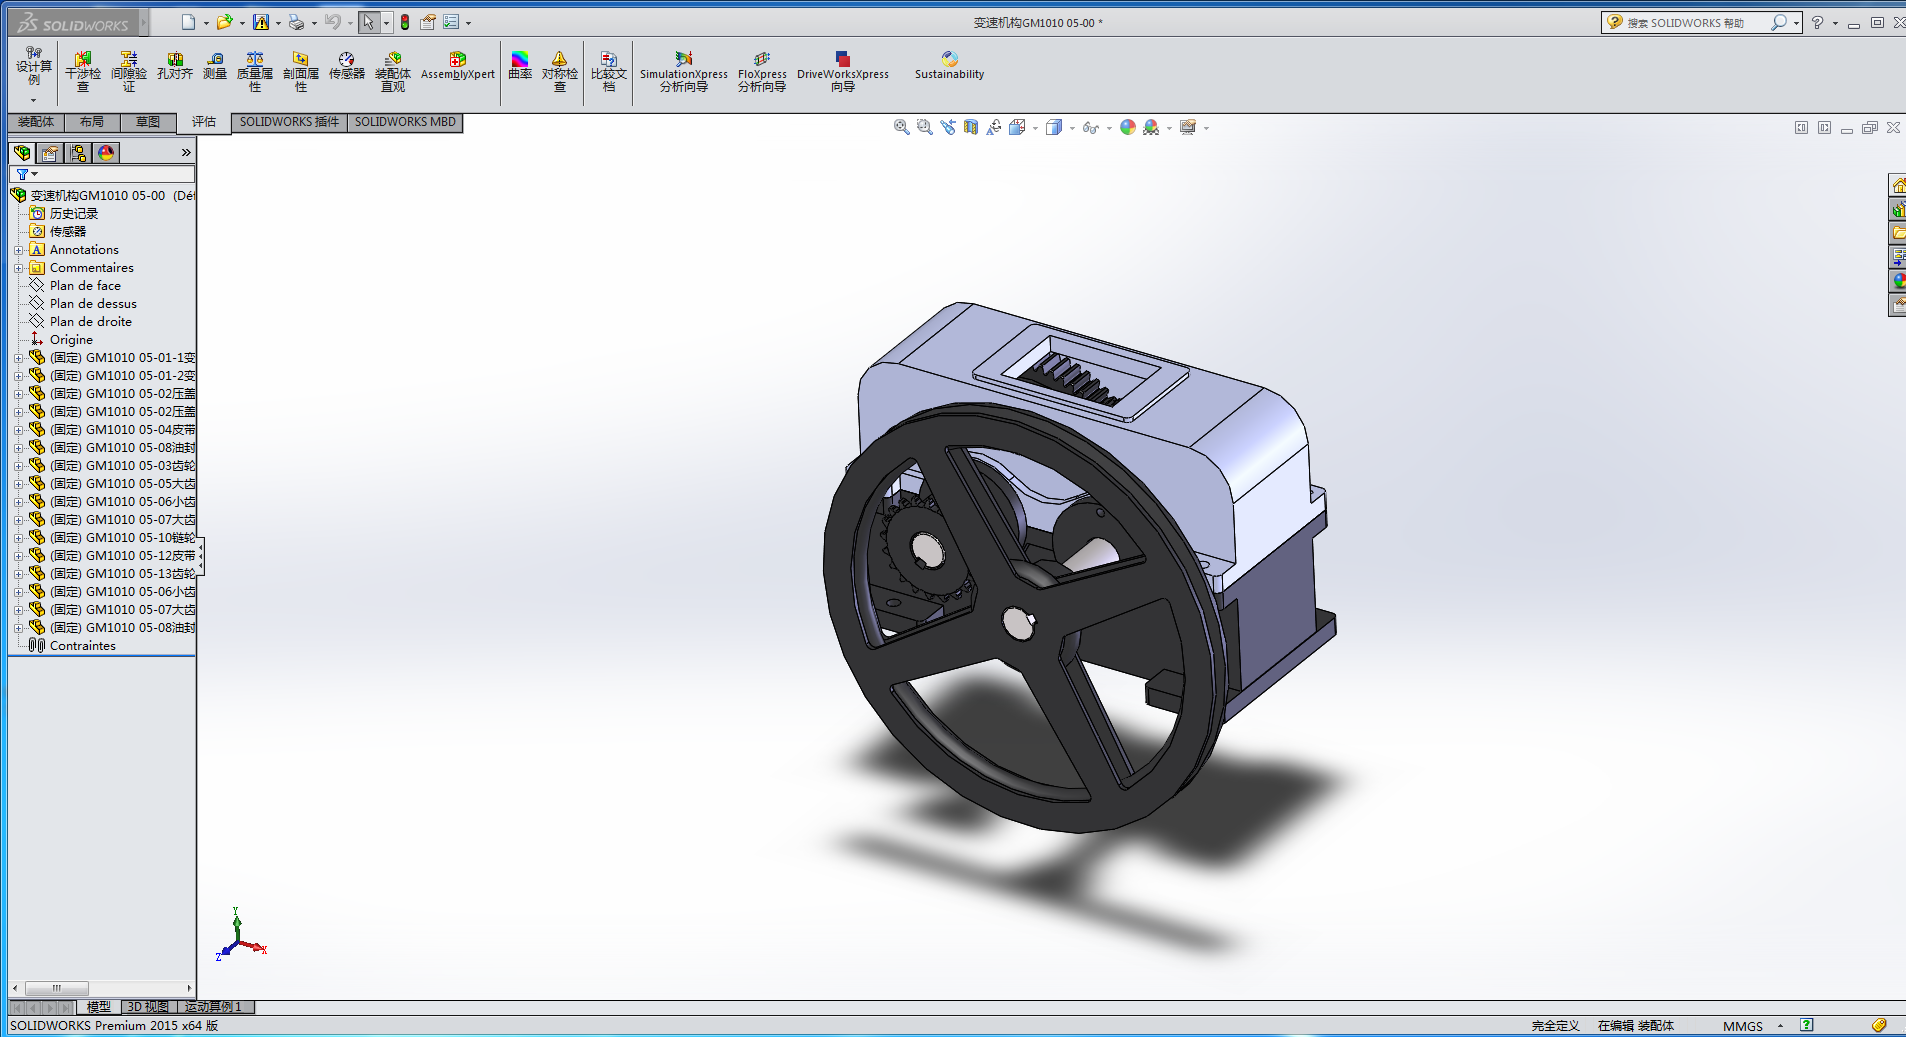Click the Zoom to Fit icon
This screenshot has width=1906, height=1037.
901,127
